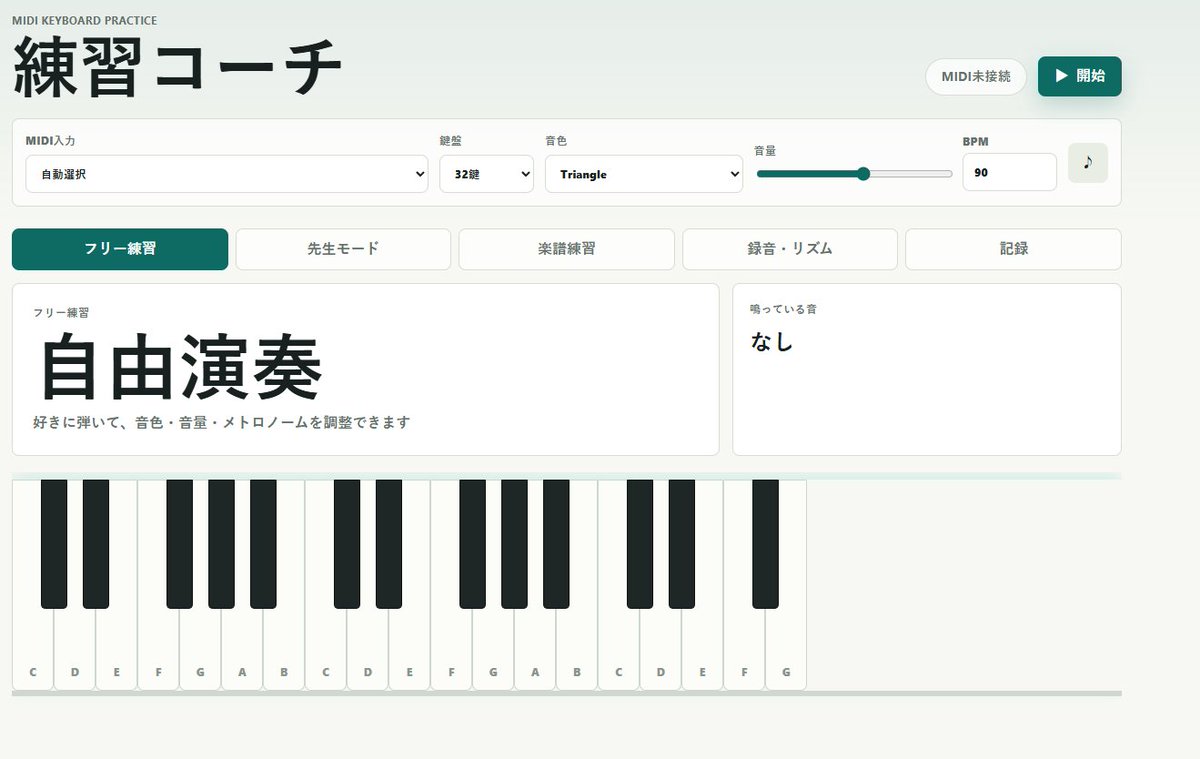The height and width of the screenshot is (759, 1200).
Task: Play the lowest-octave B white key
Action: click(x=284, y=650)
